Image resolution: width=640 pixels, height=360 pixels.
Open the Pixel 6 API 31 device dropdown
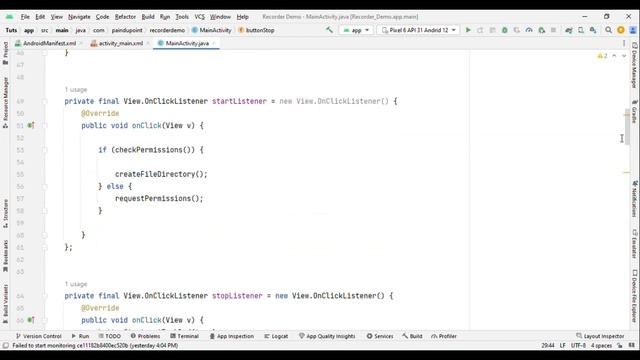(418, 30)
